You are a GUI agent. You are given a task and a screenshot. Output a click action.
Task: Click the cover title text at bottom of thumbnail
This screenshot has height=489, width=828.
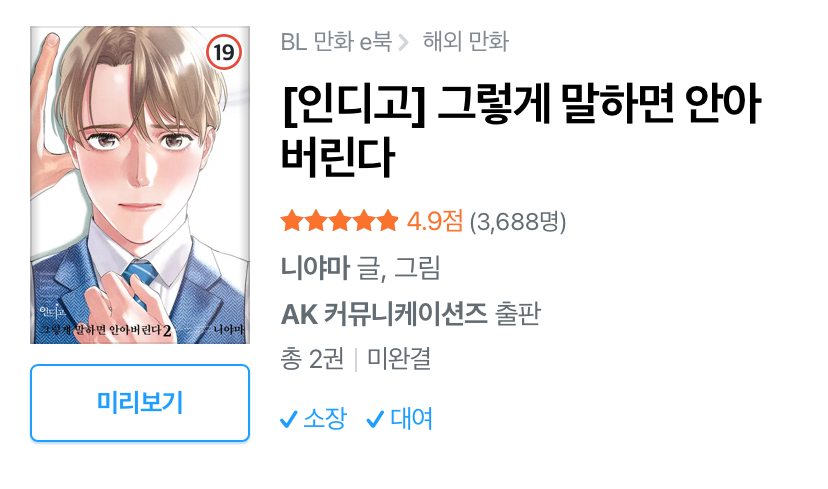tap(106, 330)
